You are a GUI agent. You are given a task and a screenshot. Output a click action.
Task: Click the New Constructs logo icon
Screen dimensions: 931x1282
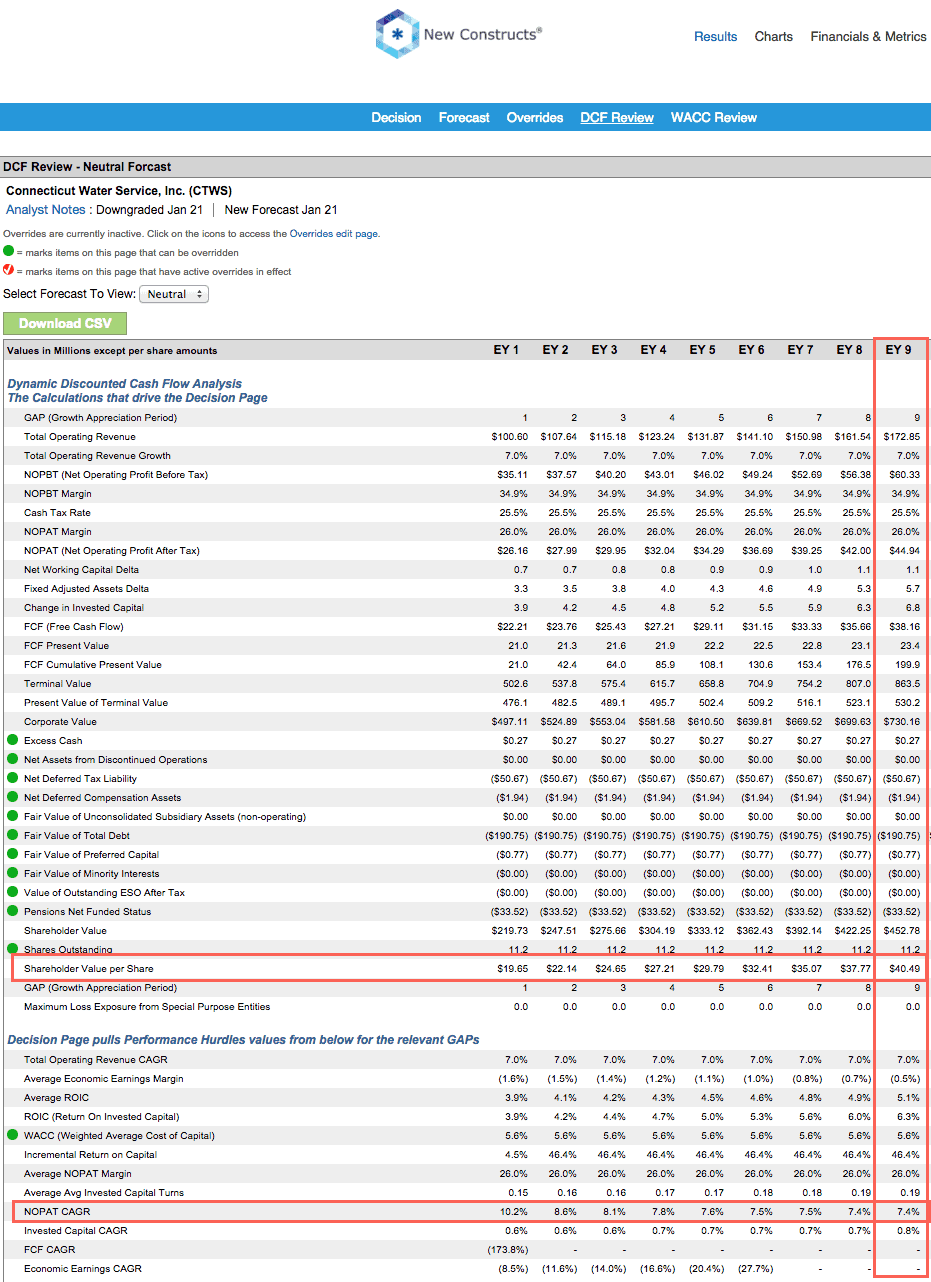pyautogui.click(x=396, y=33)
